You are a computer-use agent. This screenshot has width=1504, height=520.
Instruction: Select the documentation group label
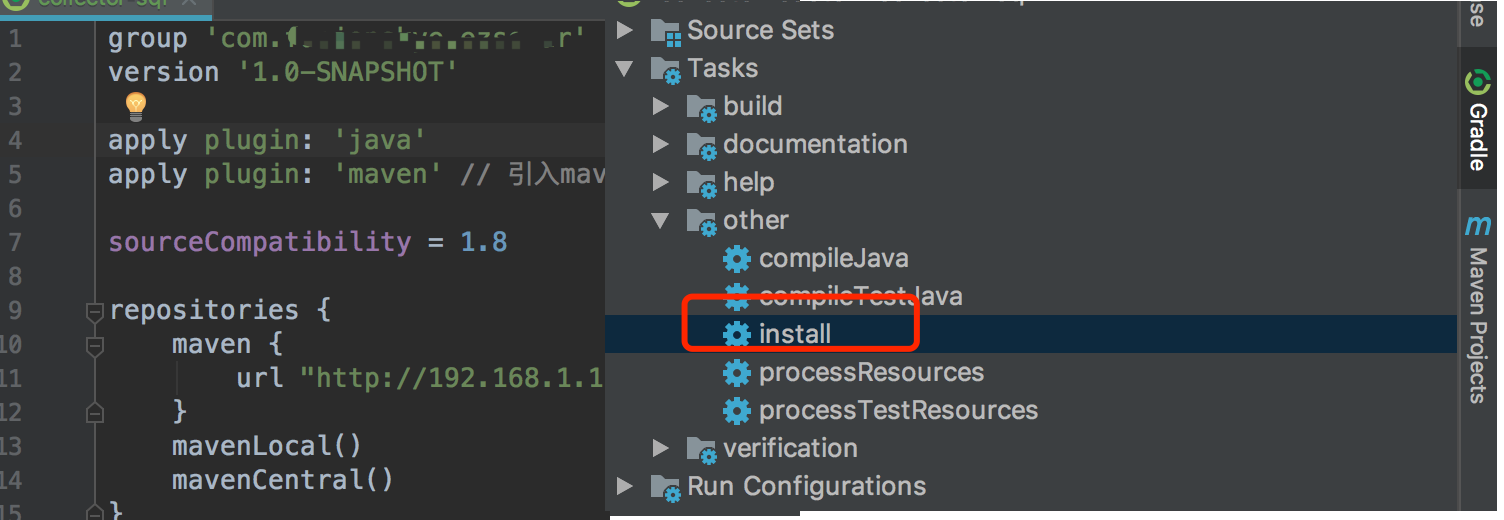click(816, 144)
